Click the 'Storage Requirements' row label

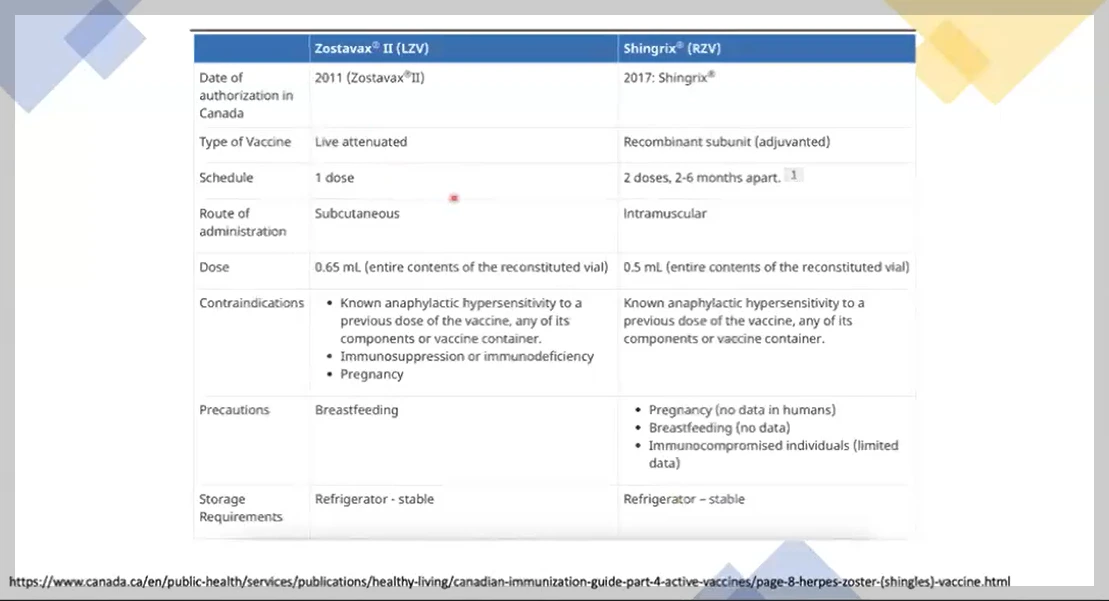pos(240,508)
